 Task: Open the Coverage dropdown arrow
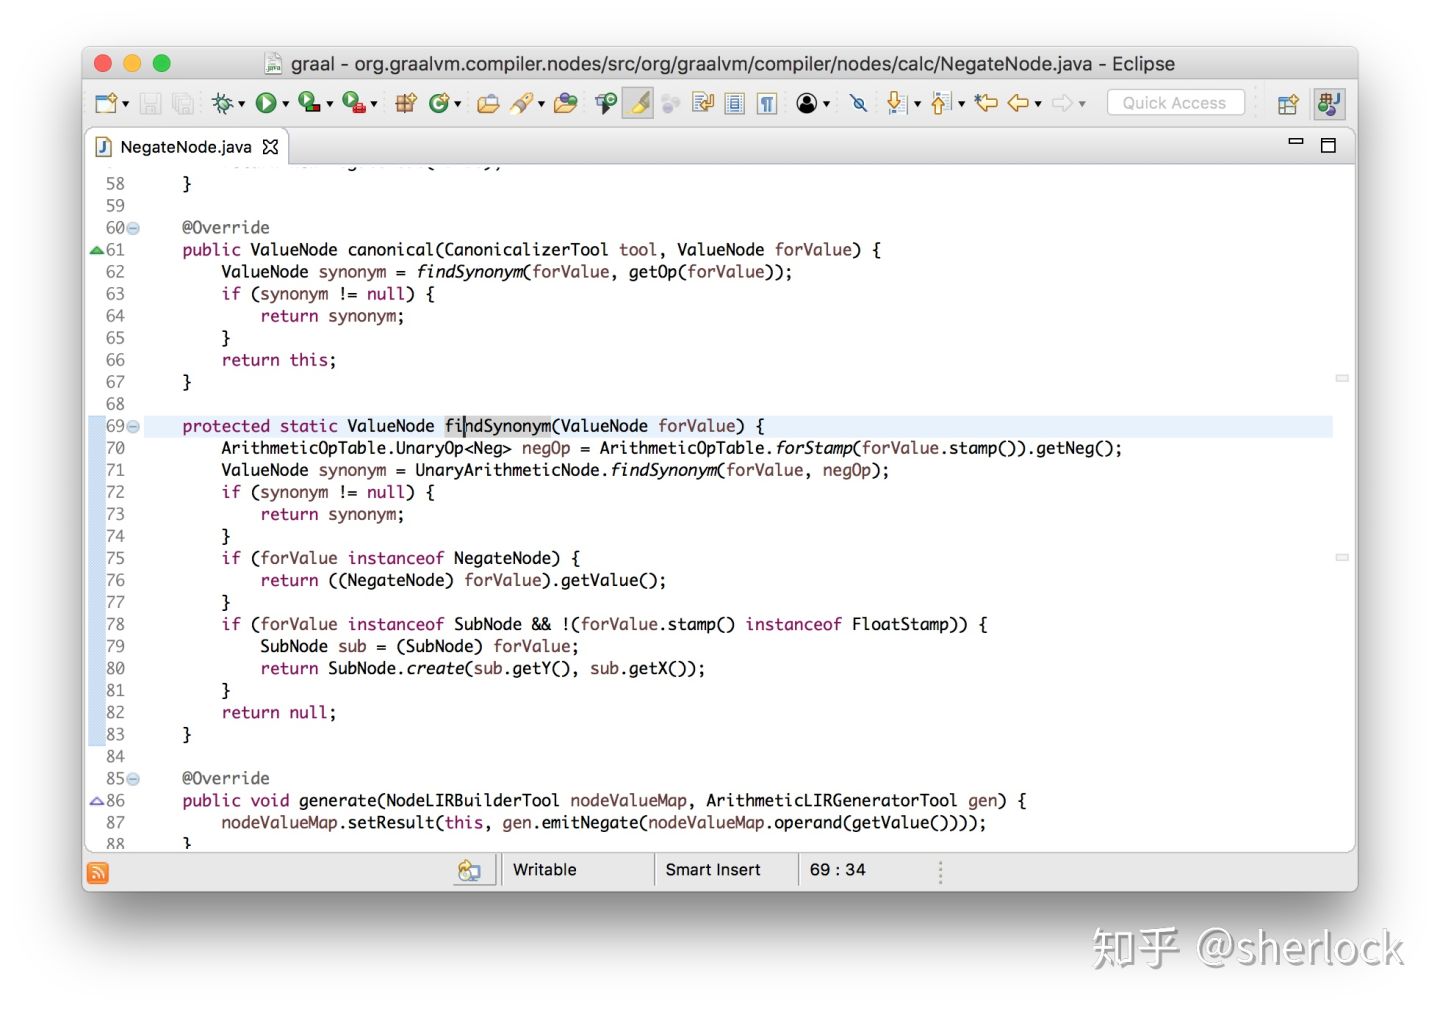pos(329,104)
